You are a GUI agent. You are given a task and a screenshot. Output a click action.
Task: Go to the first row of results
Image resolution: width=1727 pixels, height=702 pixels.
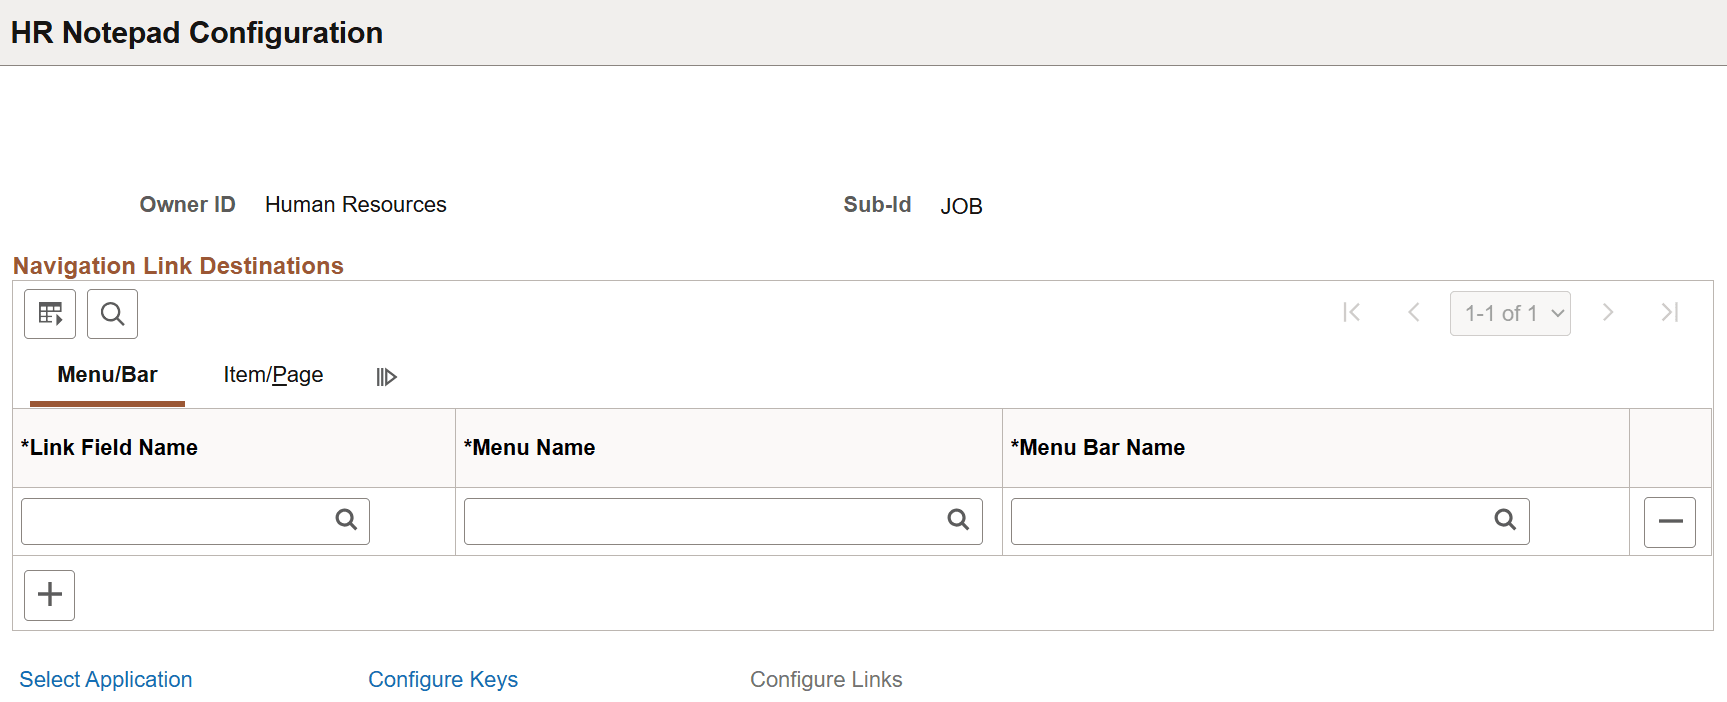(x=1352, y=313)
